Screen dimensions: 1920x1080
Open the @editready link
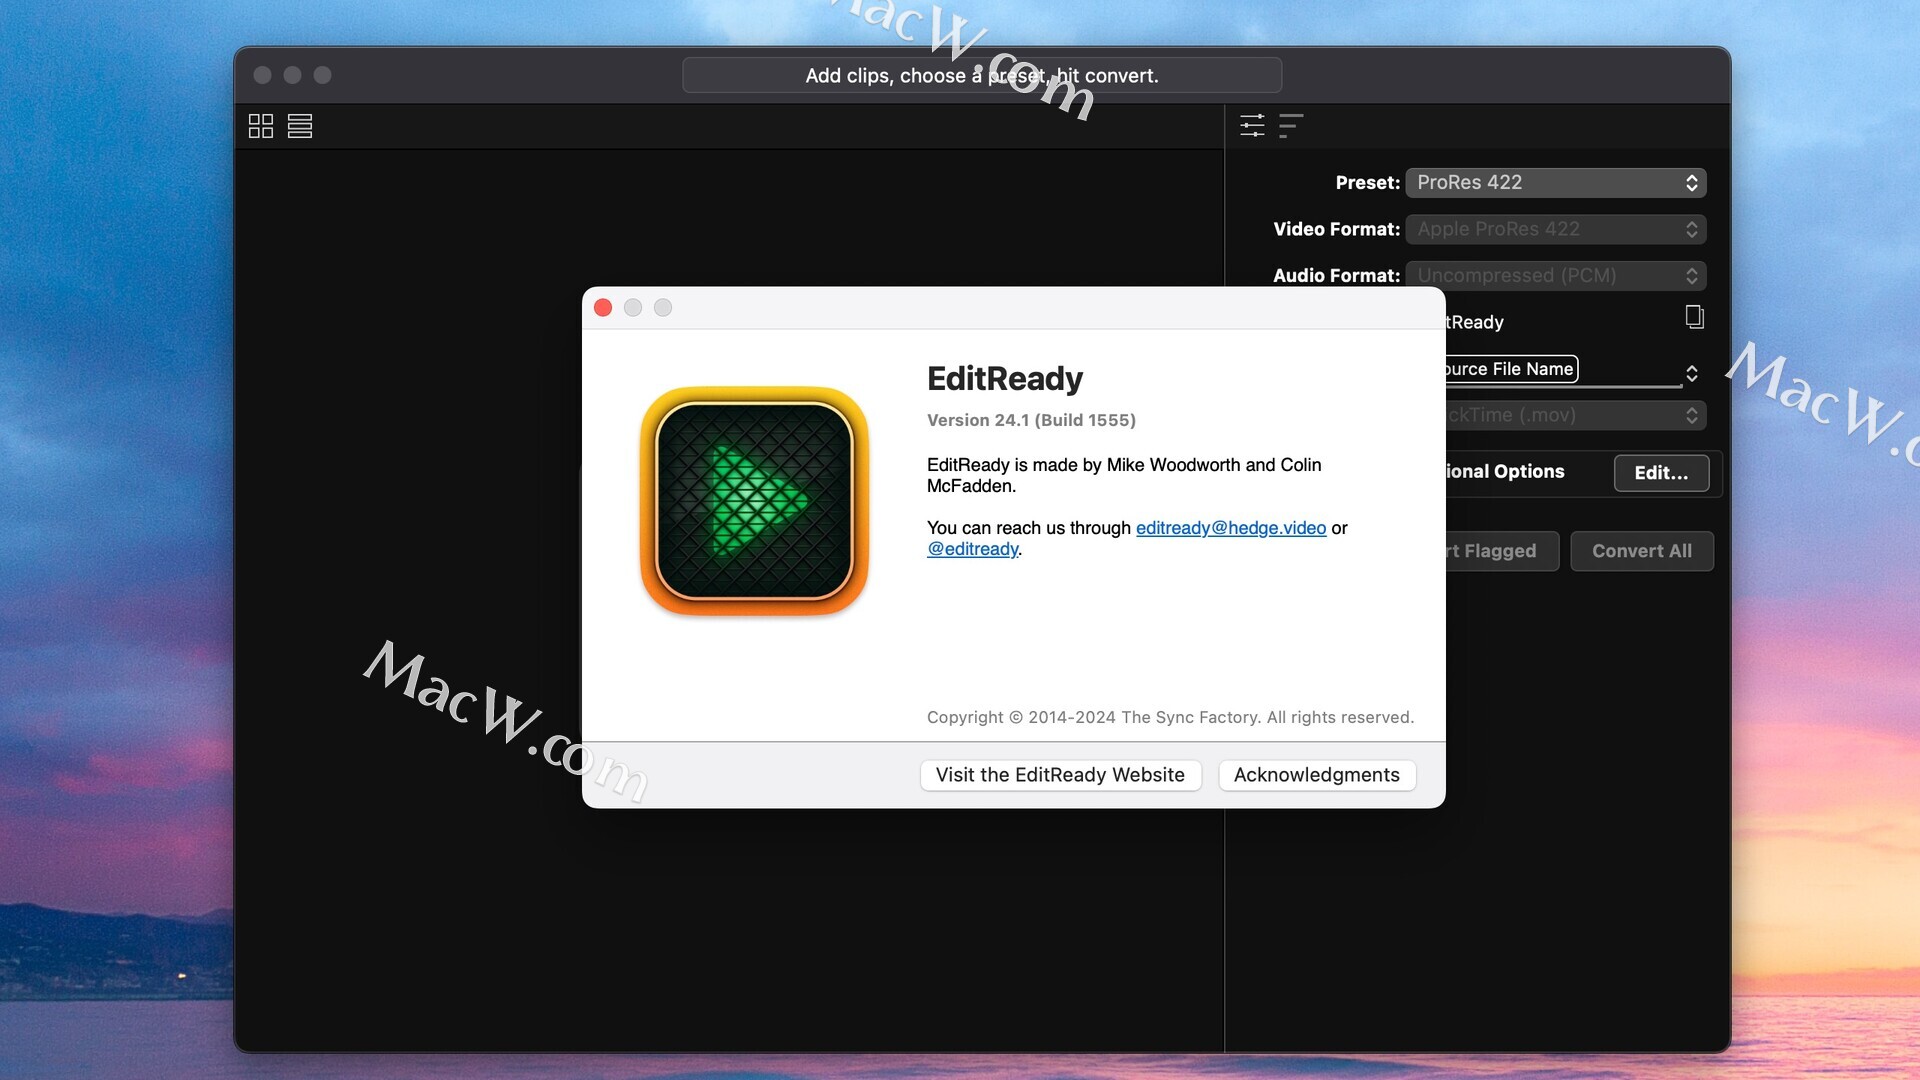[972, 549]
